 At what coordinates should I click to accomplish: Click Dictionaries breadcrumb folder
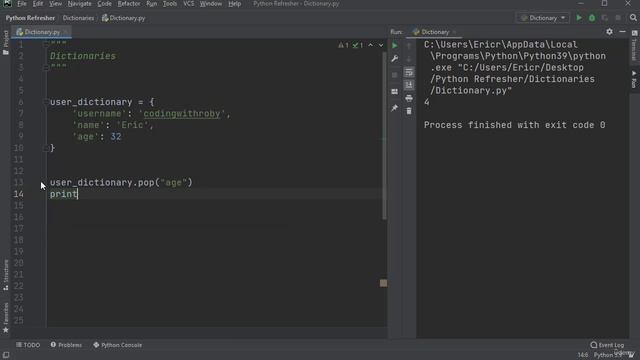(x=78, y=18)
